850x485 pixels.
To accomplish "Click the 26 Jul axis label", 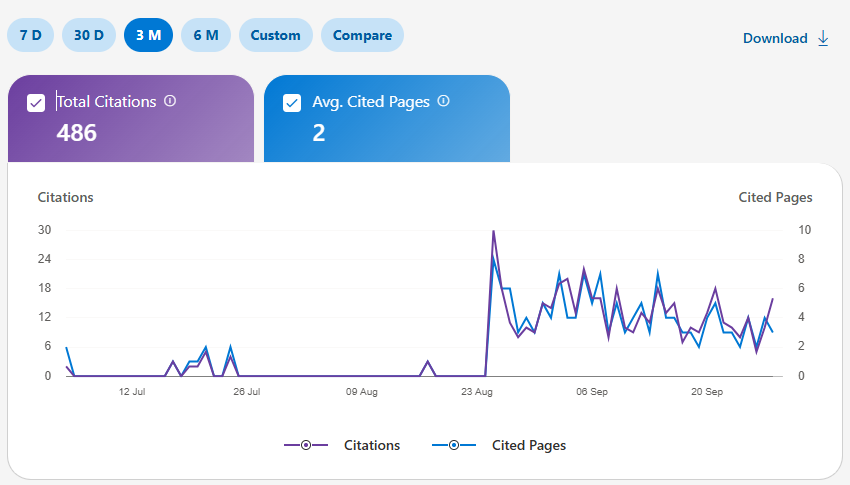I will tap(247, 392).
